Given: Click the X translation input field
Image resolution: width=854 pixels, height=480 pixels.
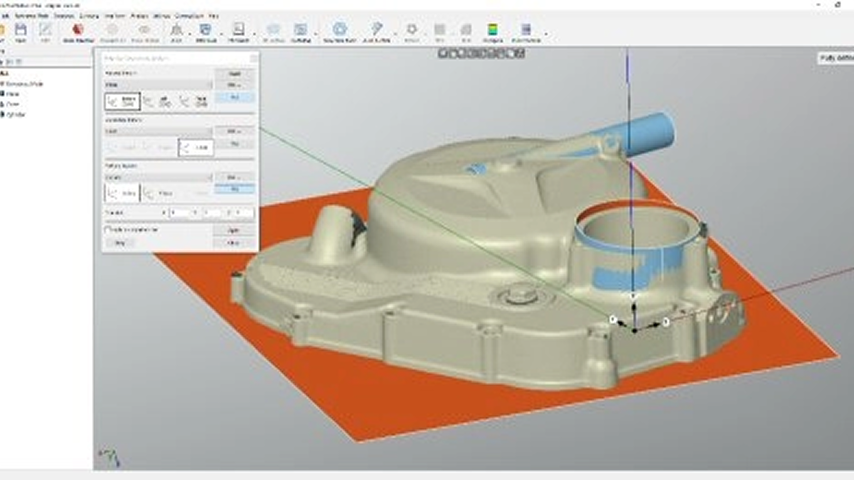Looking at the screenshot, I should [x=180, y=212].
